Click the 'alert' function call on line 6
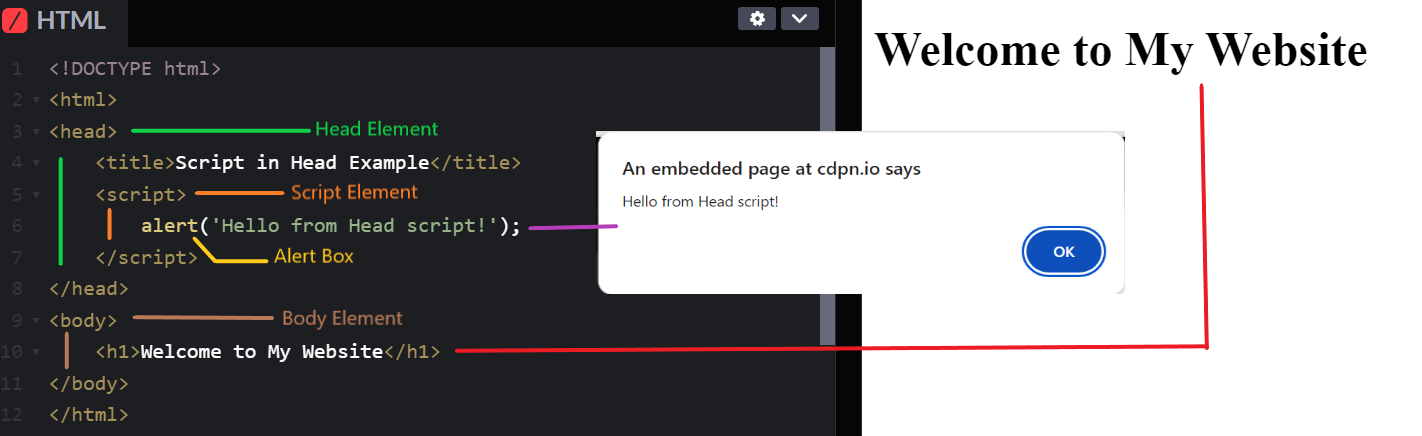1422x436 pixels. (x=169, y=226)
